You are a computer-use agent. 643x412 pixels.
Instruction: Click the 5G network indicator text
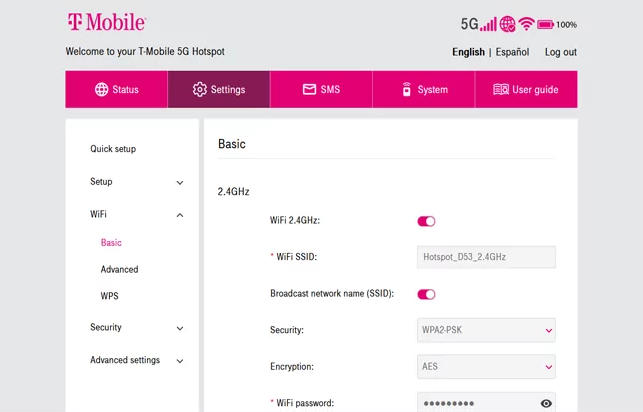click(x=470, y=24)
